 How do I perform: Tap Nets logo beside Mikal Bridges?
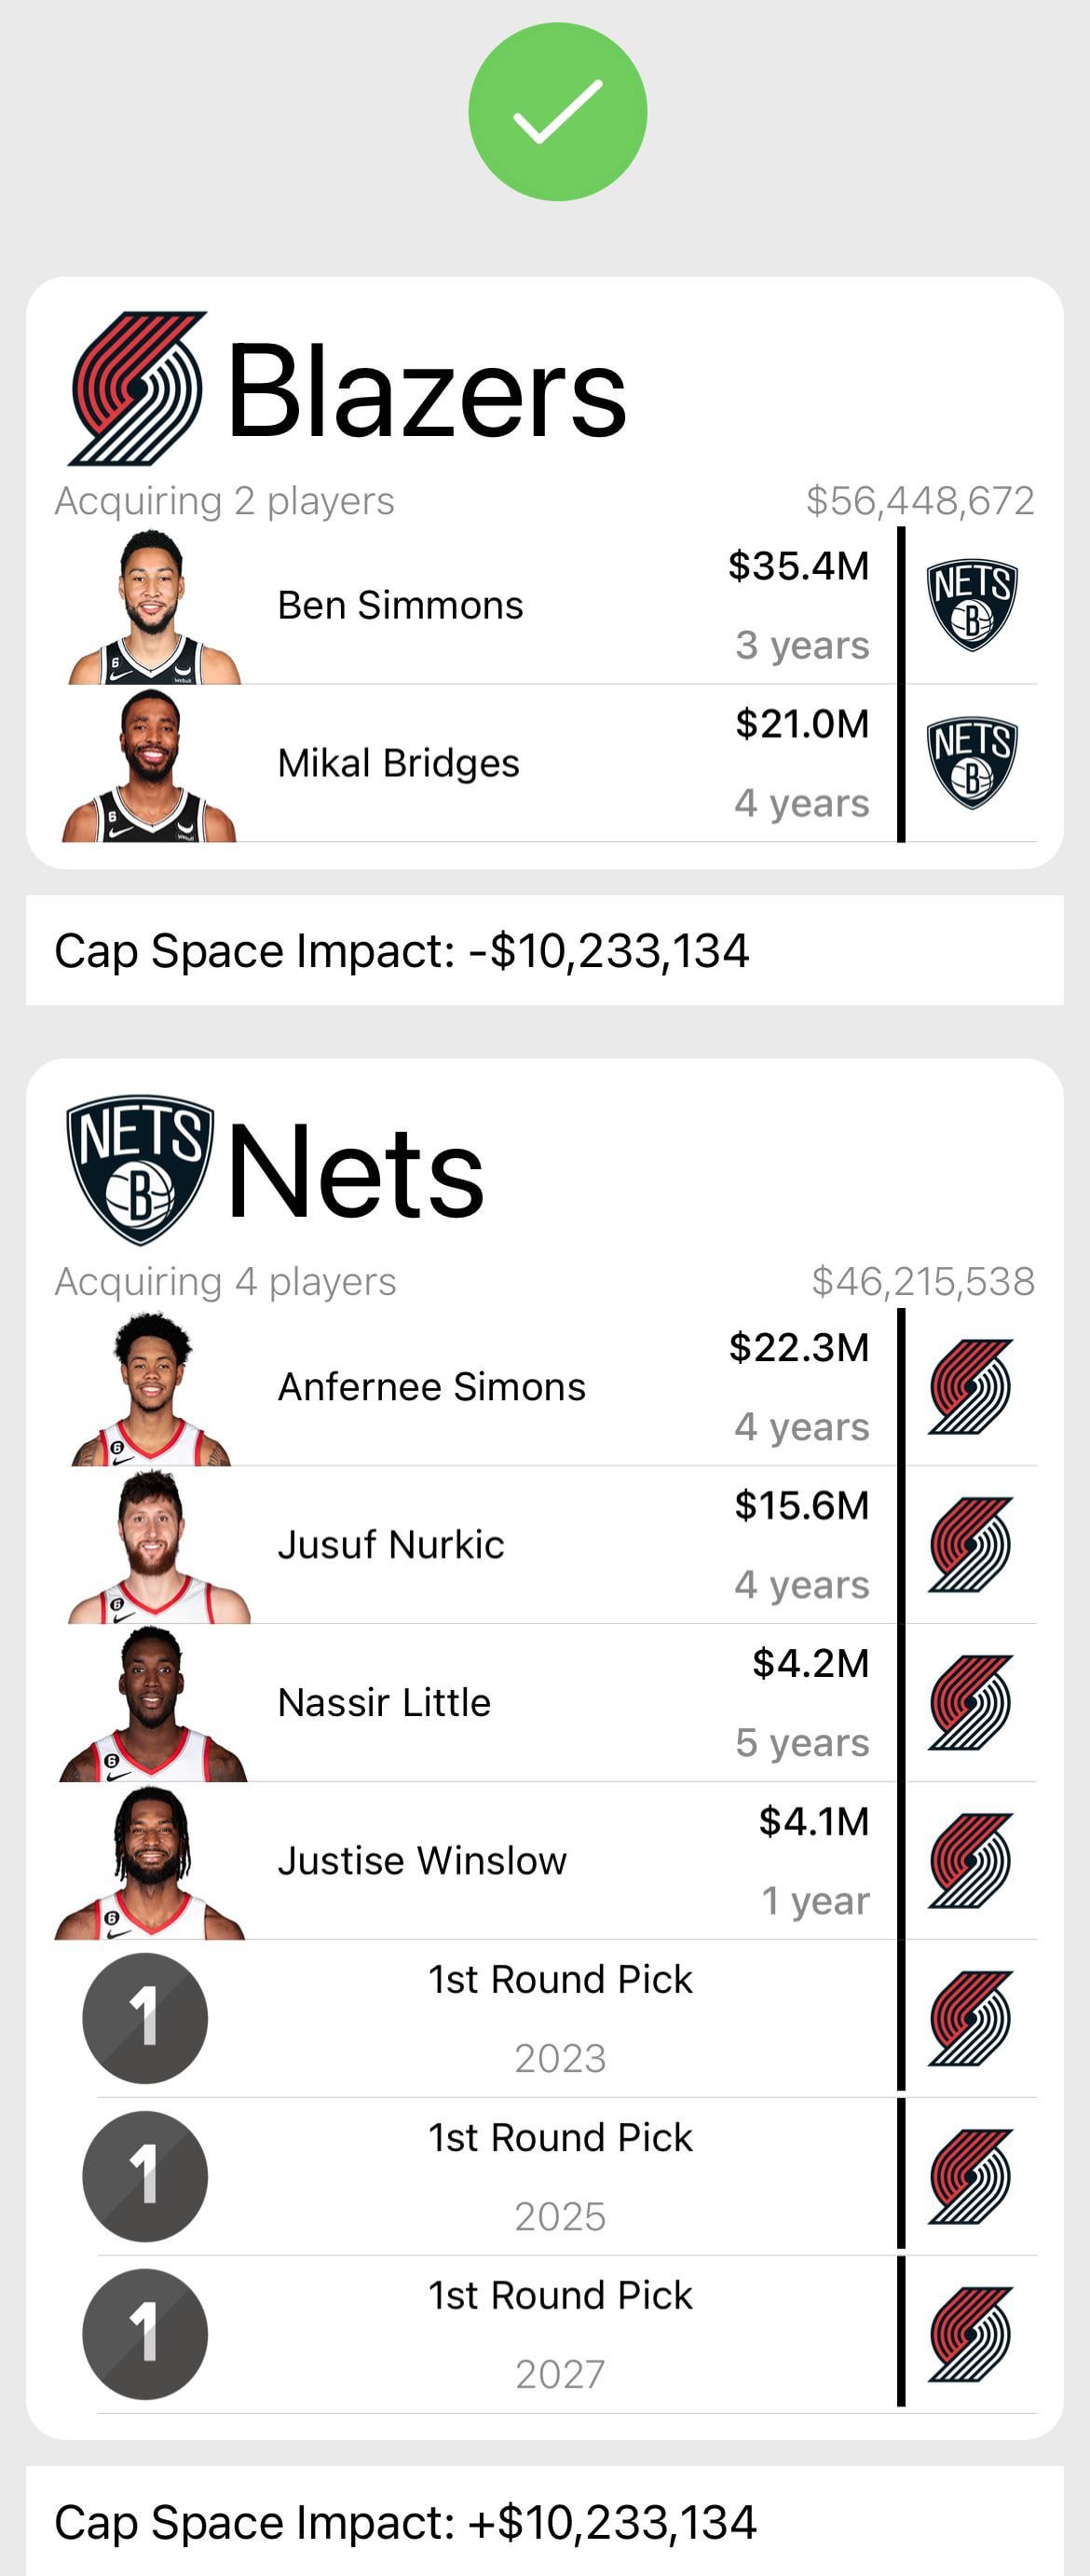click(971, 763)
